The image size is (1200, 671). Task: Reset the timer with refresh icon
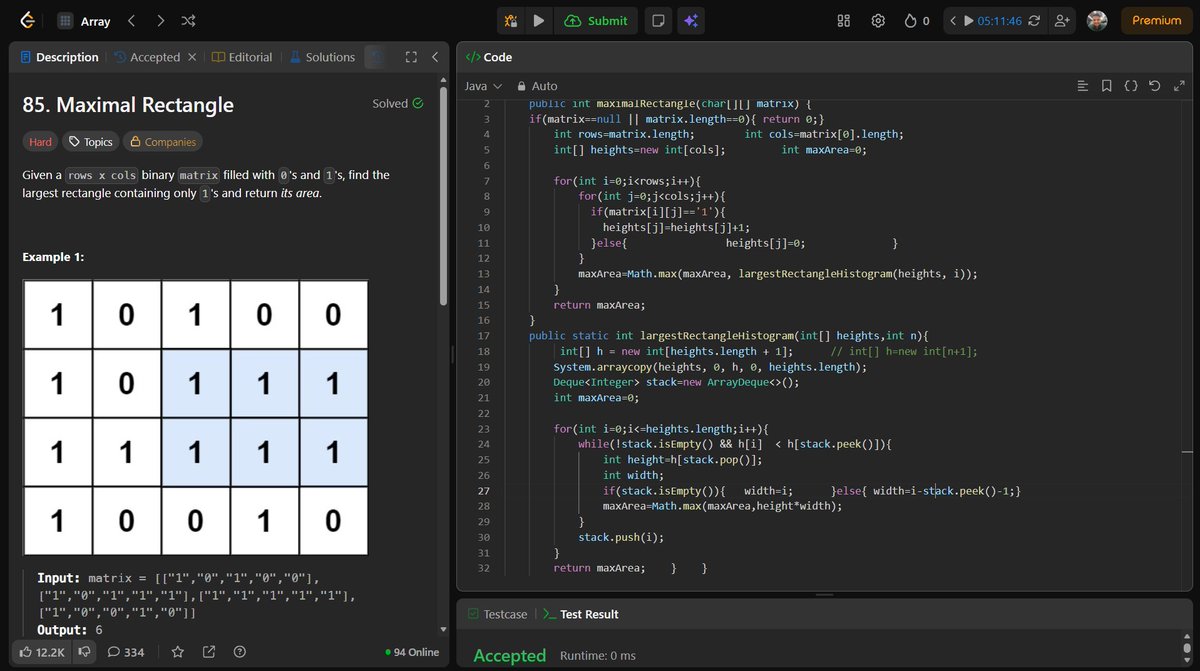tap(1034, 20)
